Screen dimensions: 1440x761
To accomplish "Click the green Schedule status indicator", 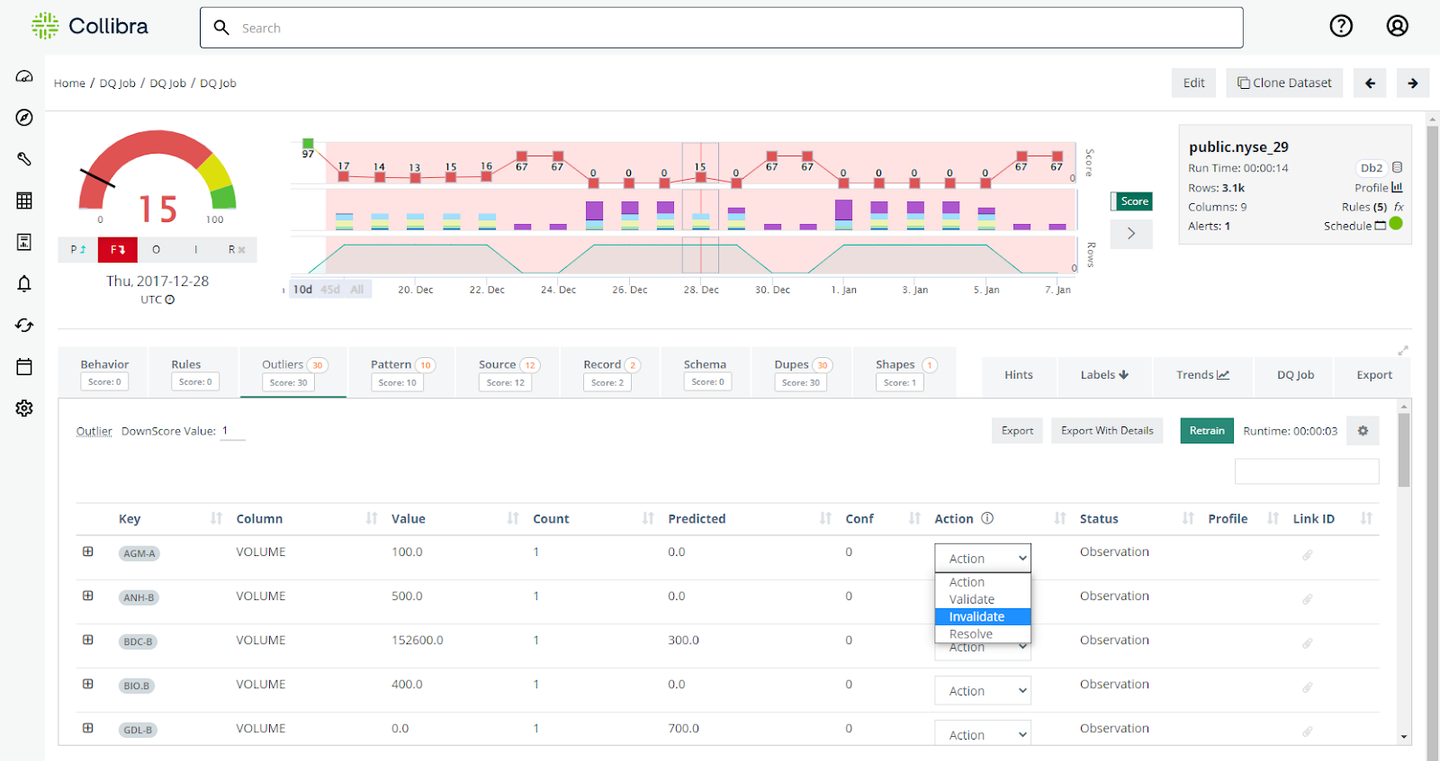I will coord(1396,224).
